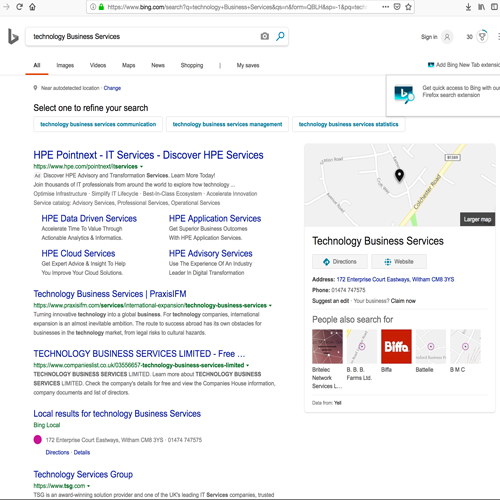Click the location pin icon near autodetected location
The image size is (500, 500).
coord(35,88)
